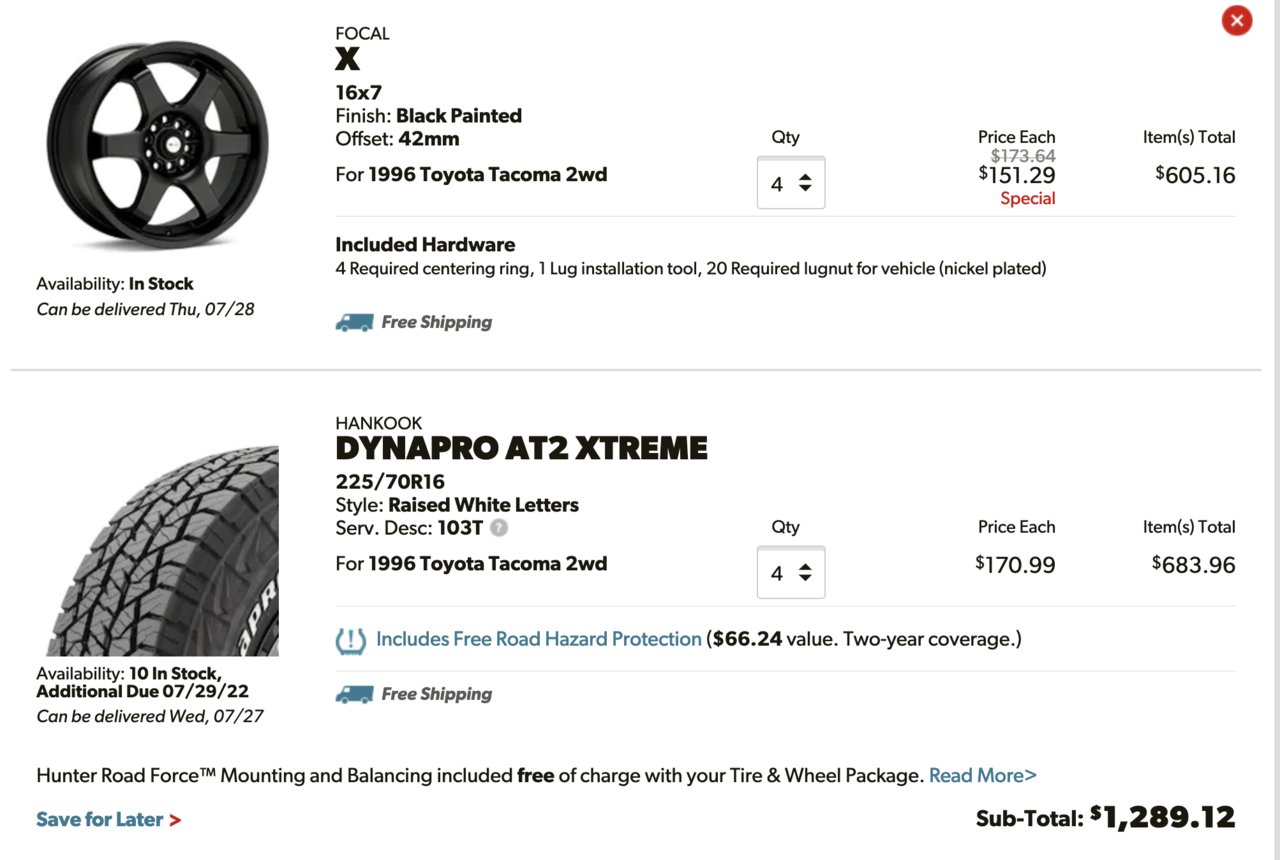Image resolution: width=1280 pixels, height=860 pixels.
Task: Click the FOCAL X product title
Action: point(347,60)
